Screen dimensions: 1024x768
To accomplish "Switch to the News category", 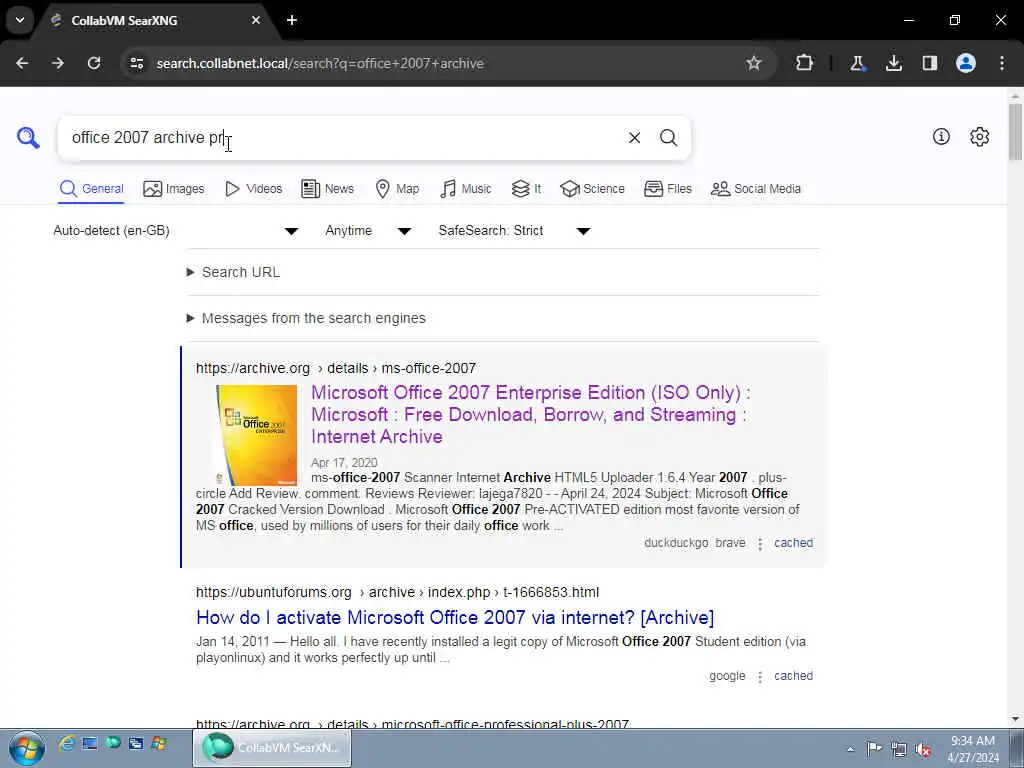I will [327, 189].
